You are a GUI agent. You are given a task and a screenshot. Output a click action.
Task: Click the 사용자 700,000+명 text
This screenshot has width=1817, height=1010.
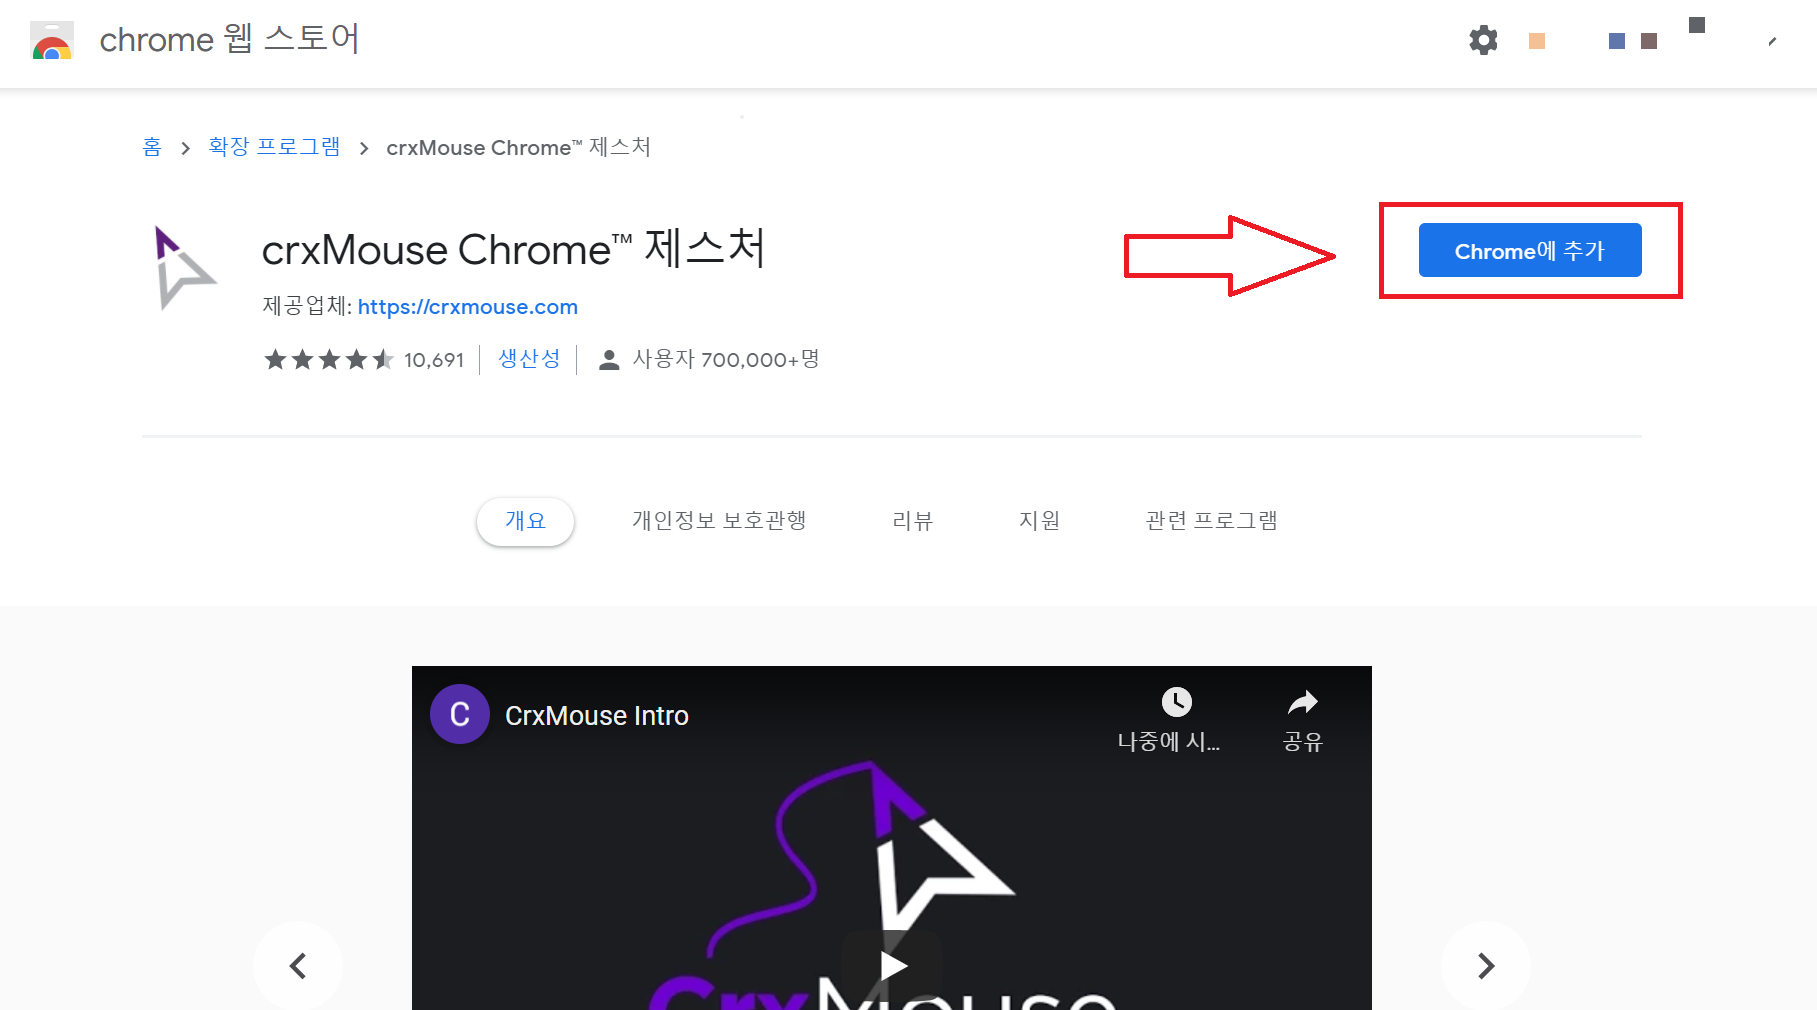(x=726, y=360)
